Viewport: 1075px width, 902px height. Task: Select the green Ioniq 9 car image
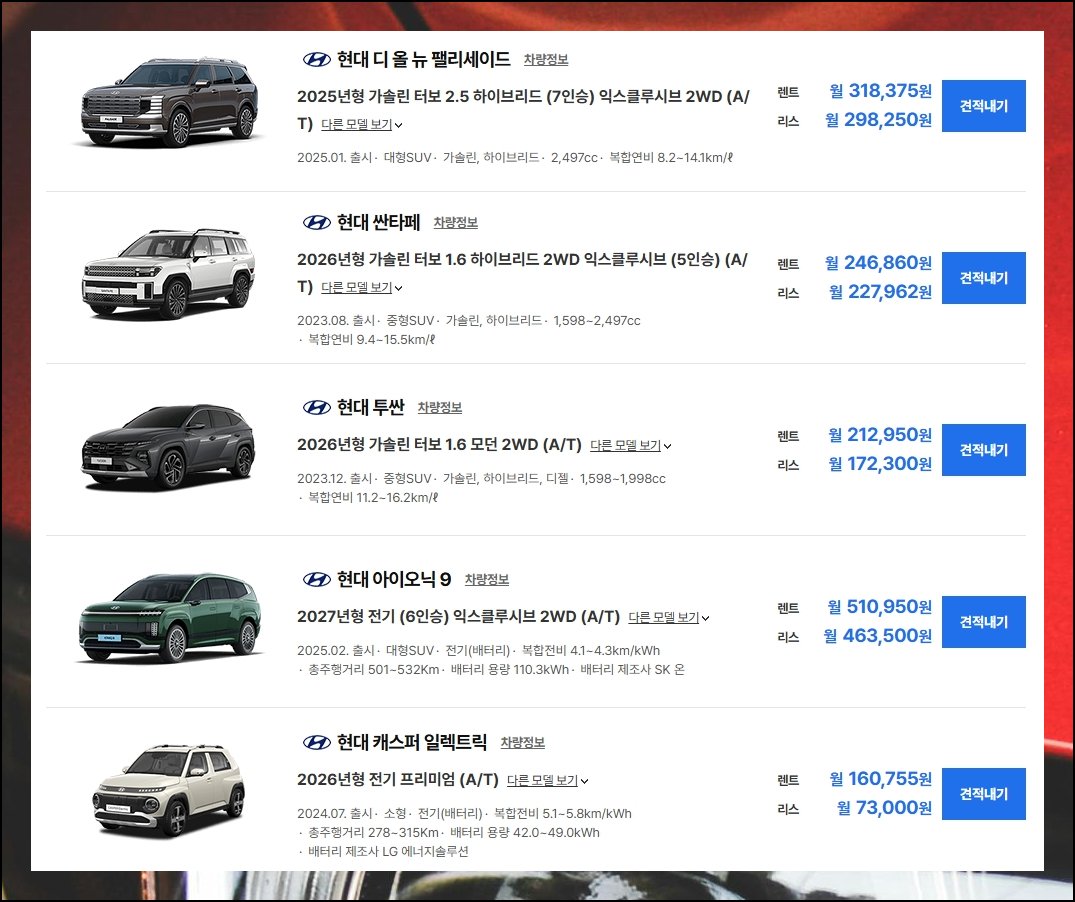coord(169,618)
